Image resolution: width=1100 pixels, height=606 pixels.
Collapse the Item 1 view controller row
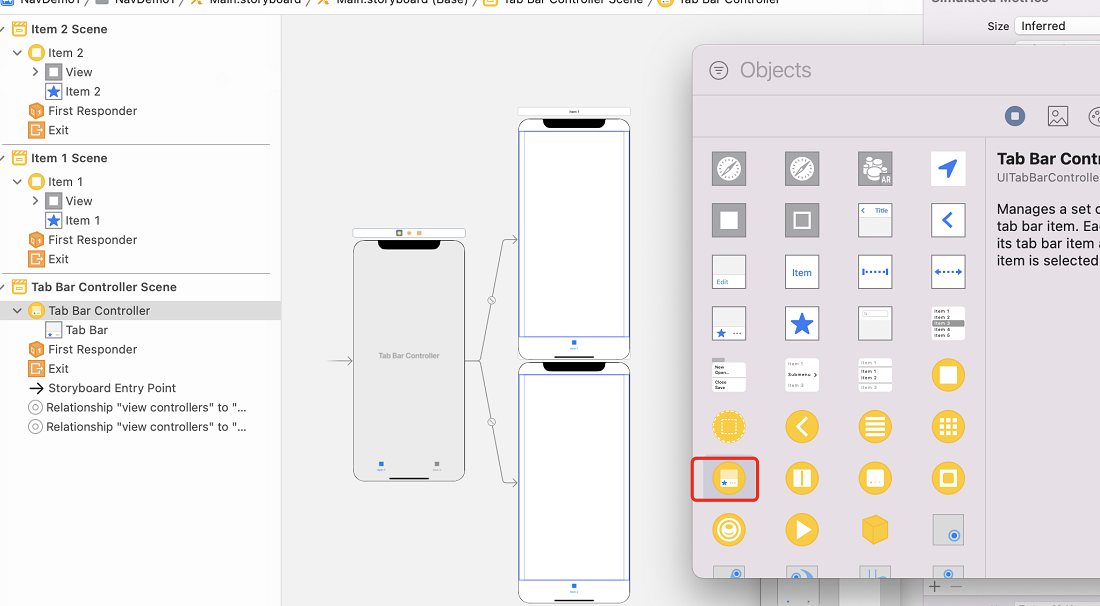coord(18,182)
